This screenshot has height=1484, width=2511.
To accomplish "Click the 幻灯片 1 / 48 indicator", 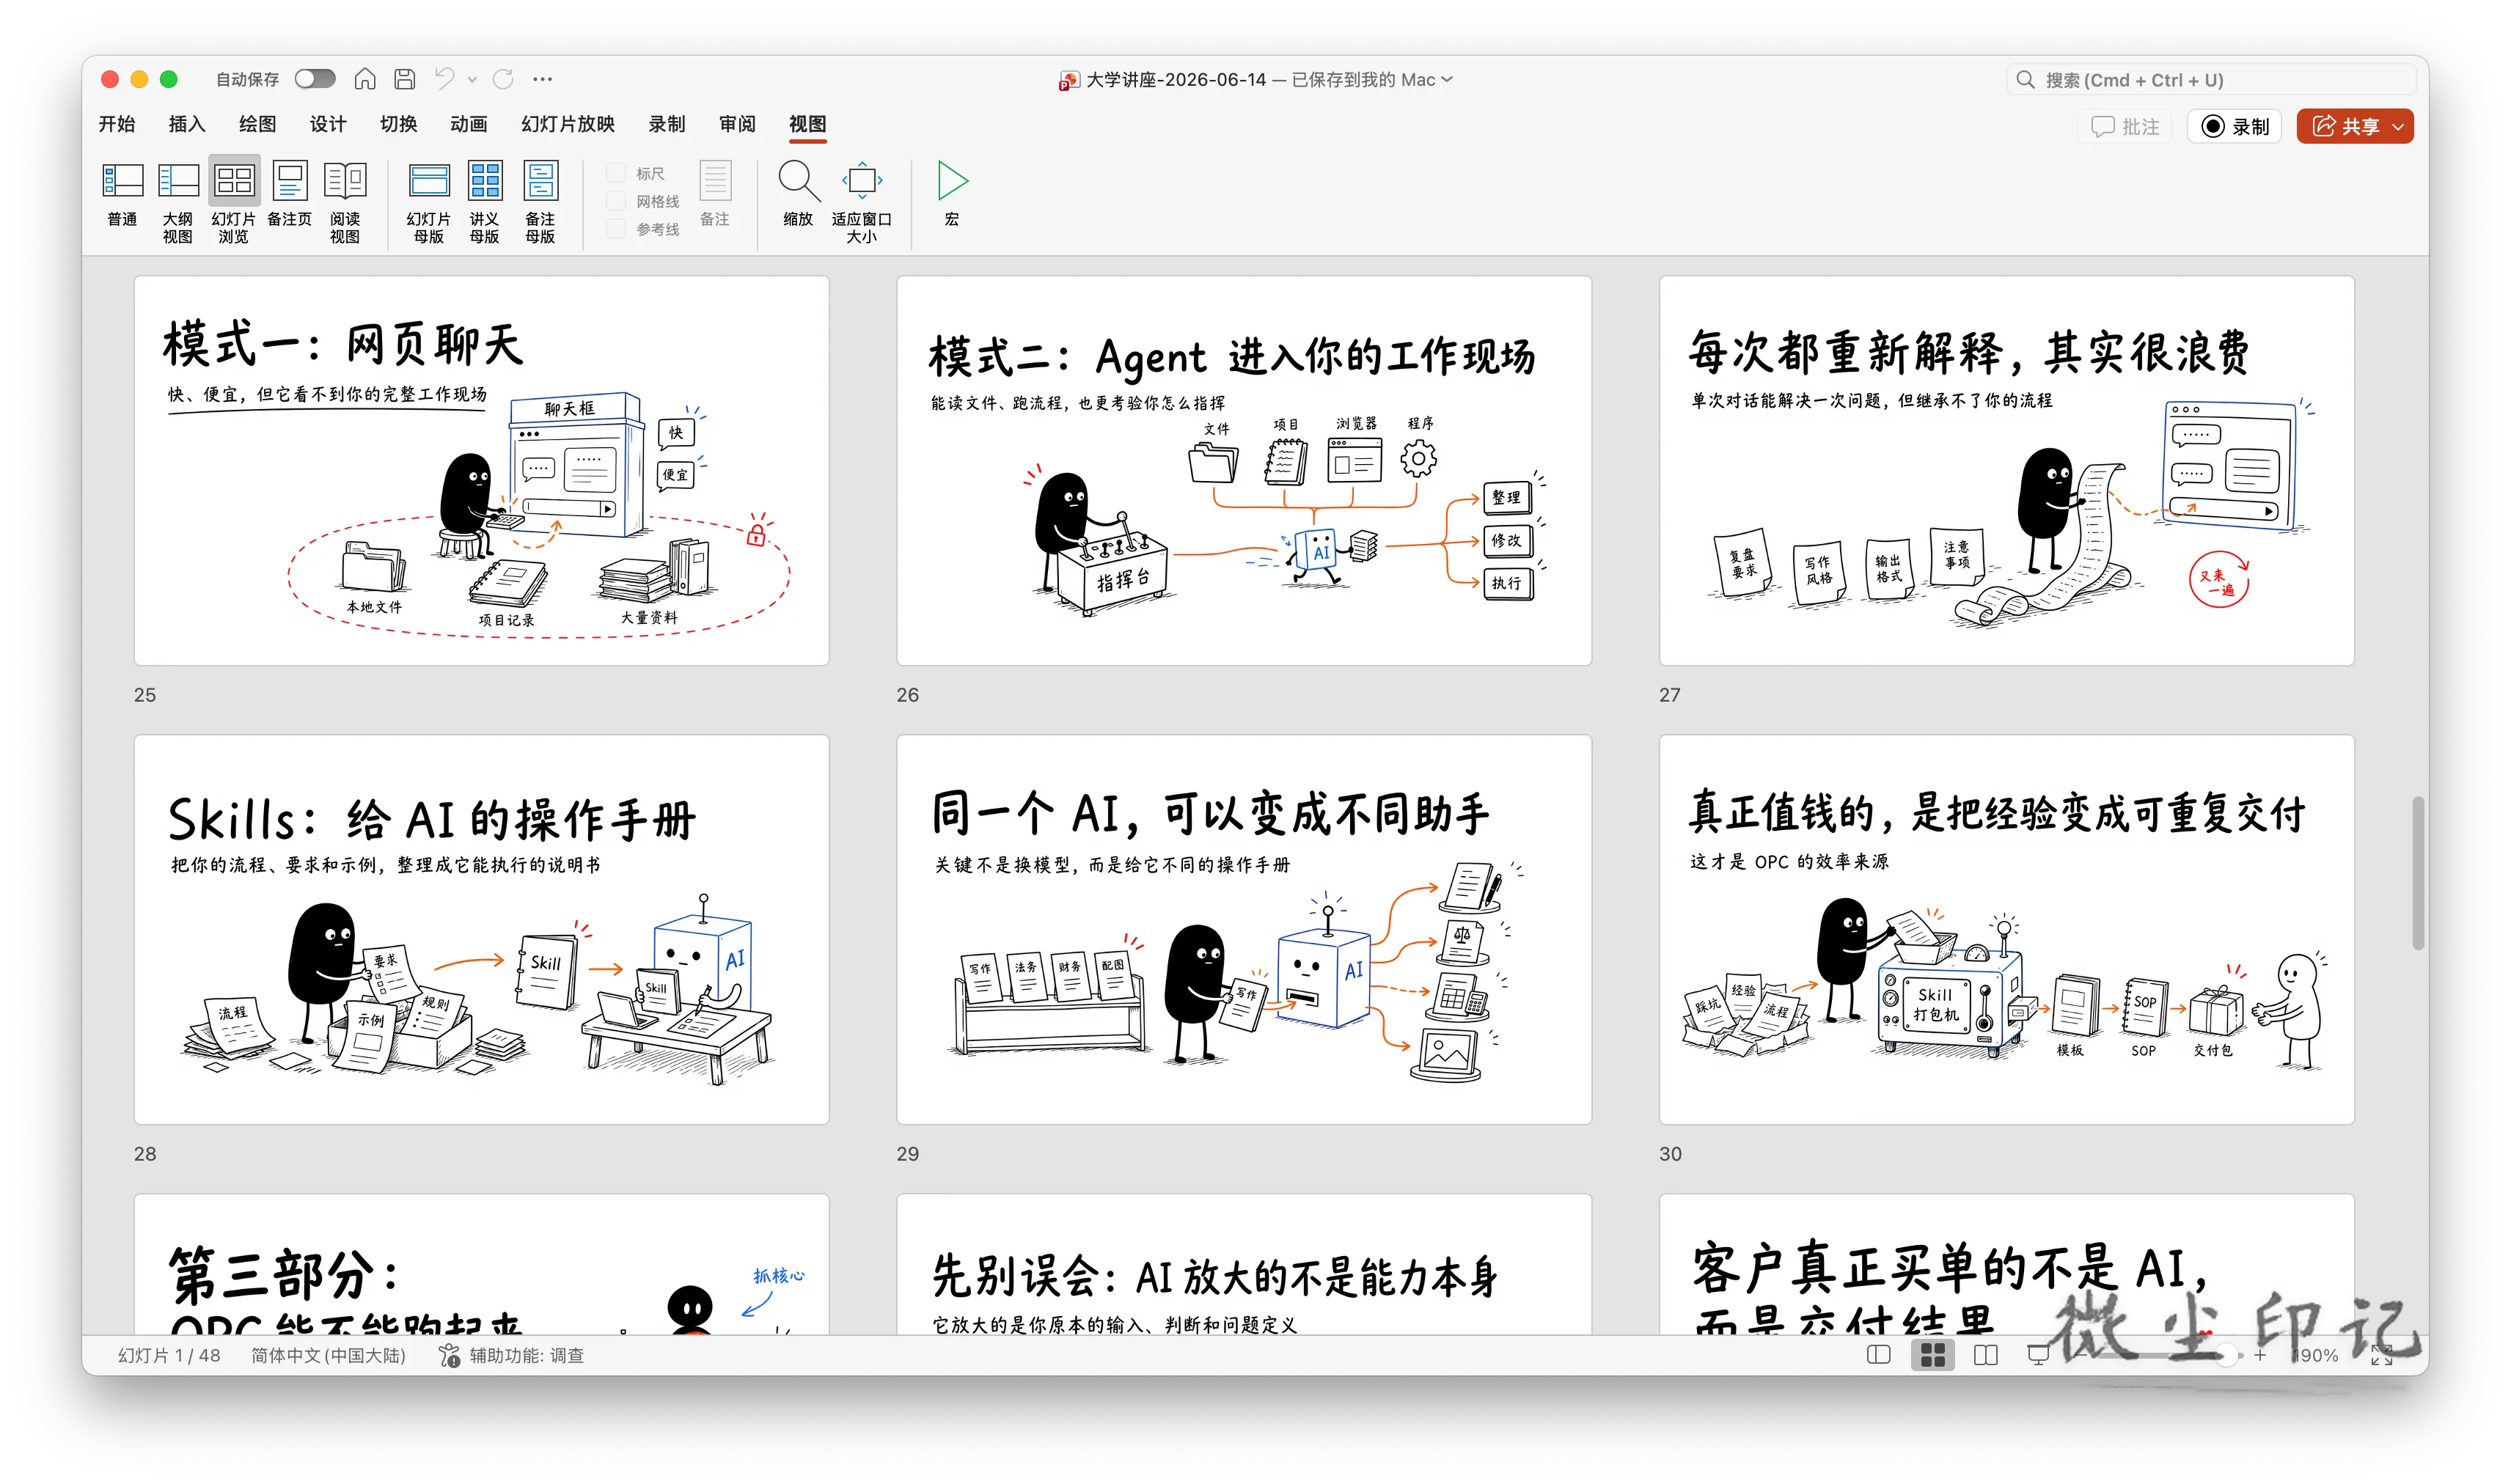I will click(x=169, y=1355).
